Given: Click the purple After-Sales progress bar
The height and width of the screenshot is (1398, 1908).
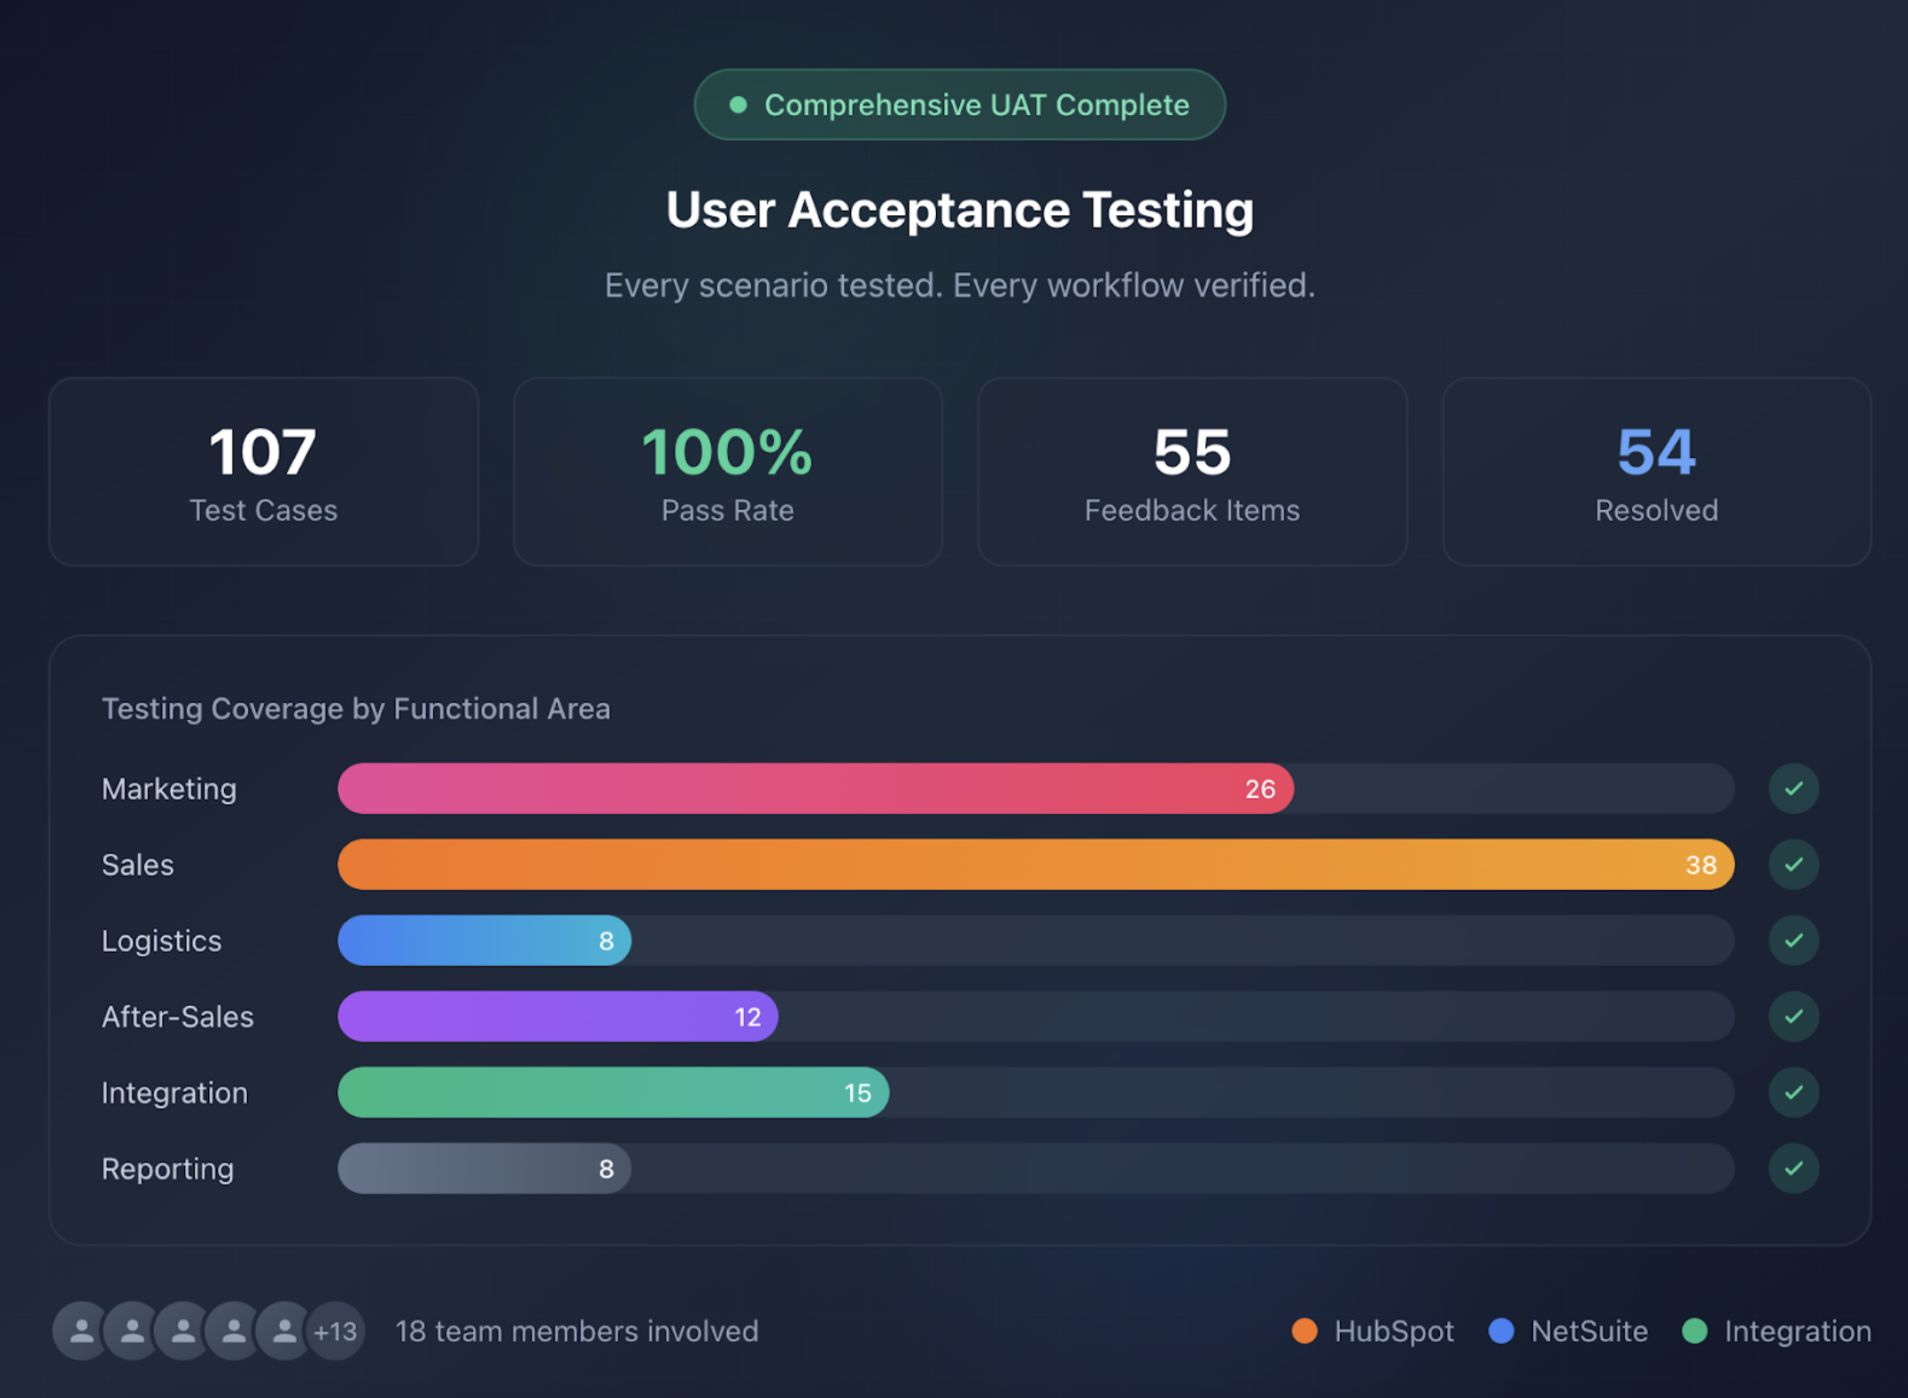Looking at the screenshot, I should click(557, 1017).
